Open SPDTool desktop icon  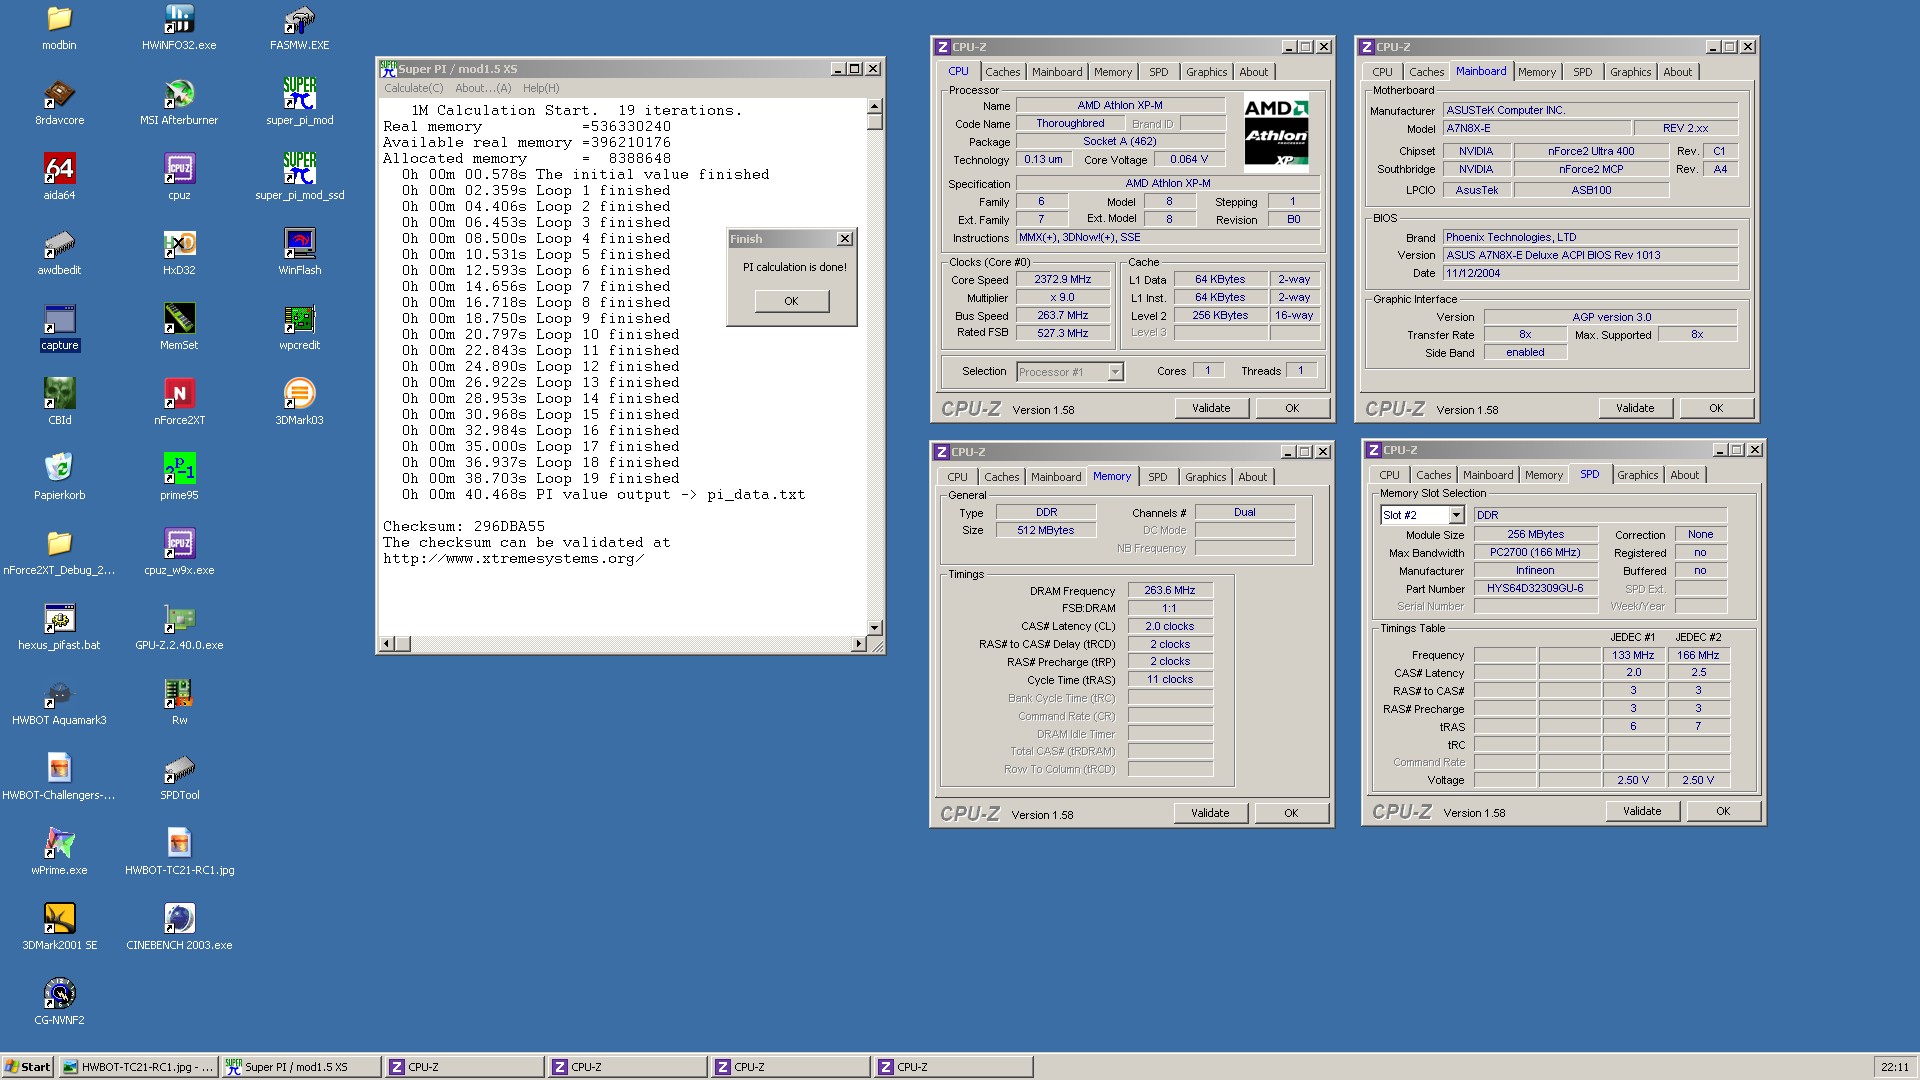coord(179,777)
